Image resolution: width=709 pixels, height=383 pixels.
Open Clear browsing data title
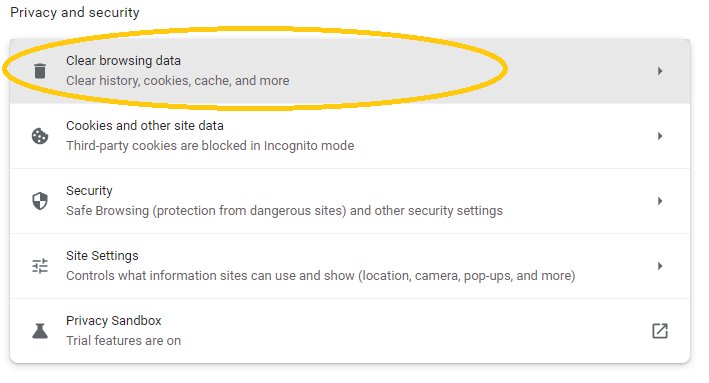(x=123, y=61)
